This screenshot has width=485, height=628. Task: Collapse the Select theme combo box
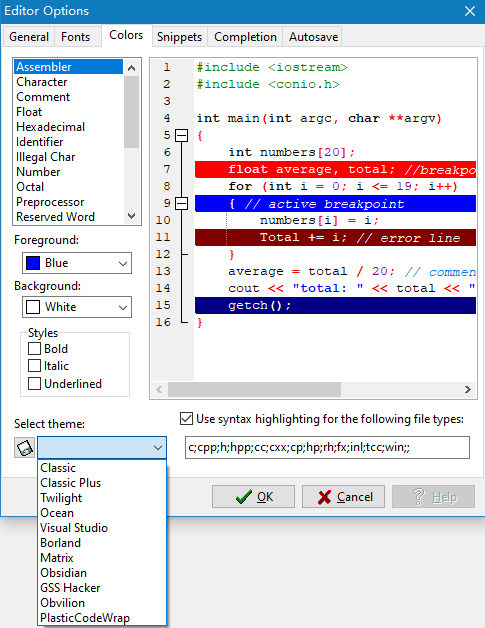pyautogui.click(x=158, y=448)
